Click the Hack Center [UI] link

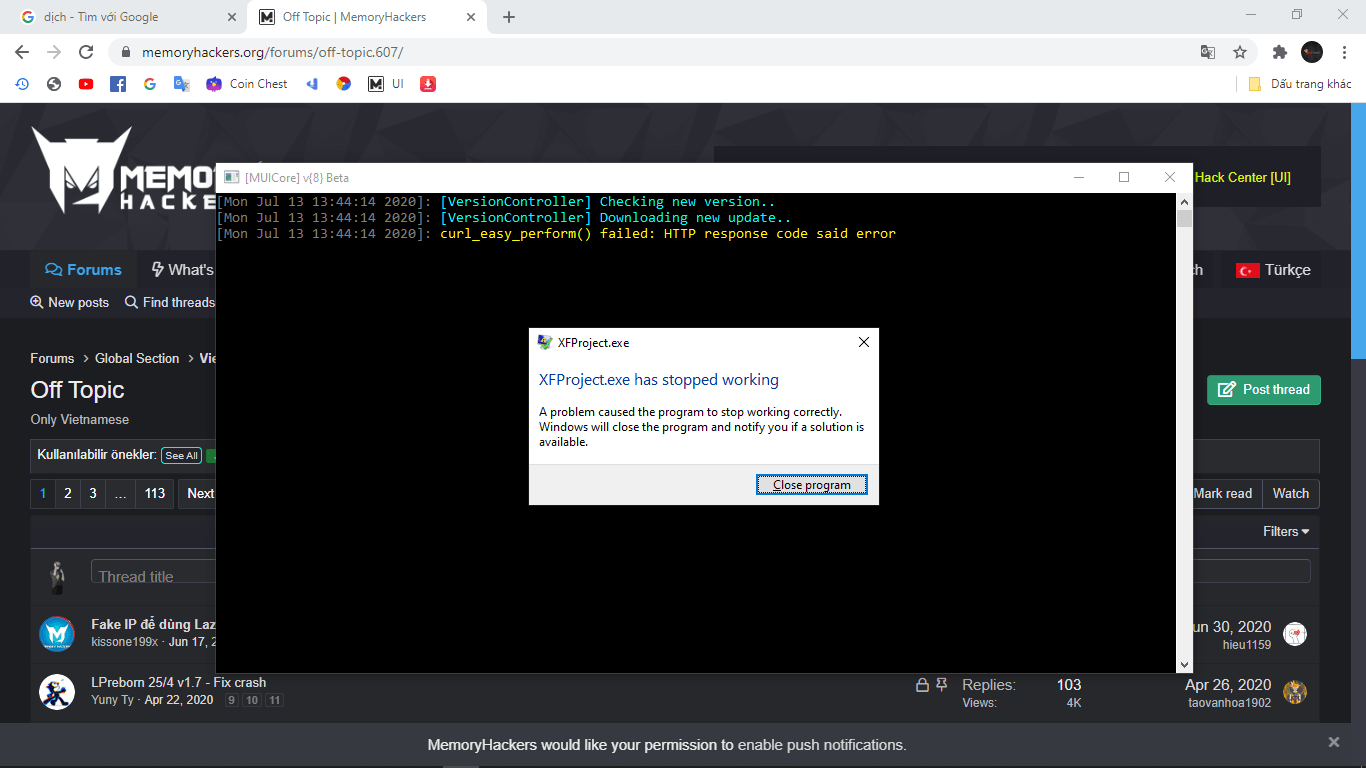(1243, 177)
